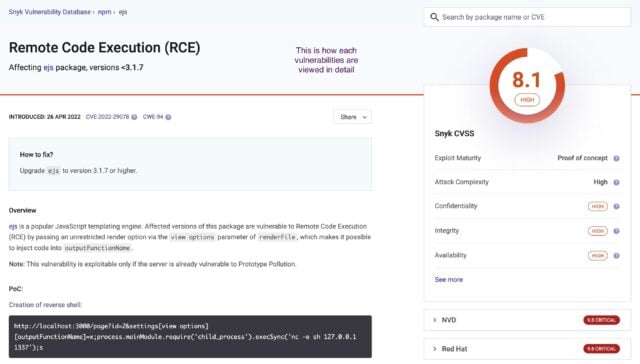
Task: Click the 8.1 HIGH severity gauge
Action: coord(527,85)
